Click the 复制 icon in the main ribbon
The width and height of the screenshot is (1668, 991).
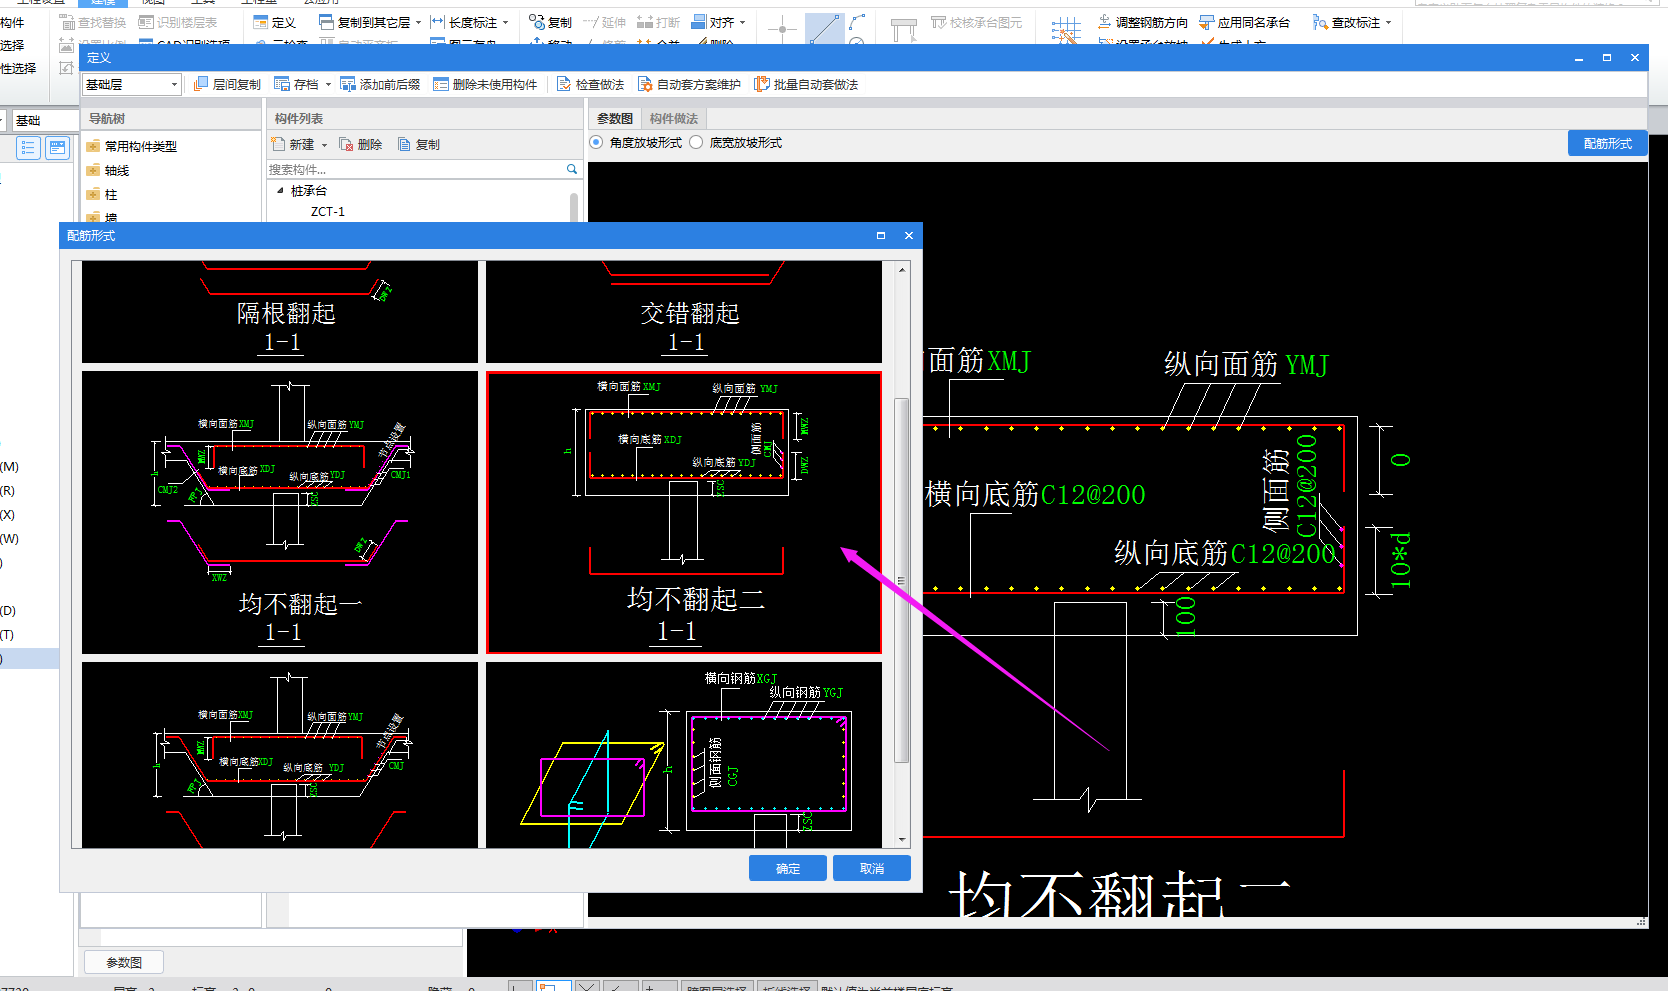(x=536, y=22)
